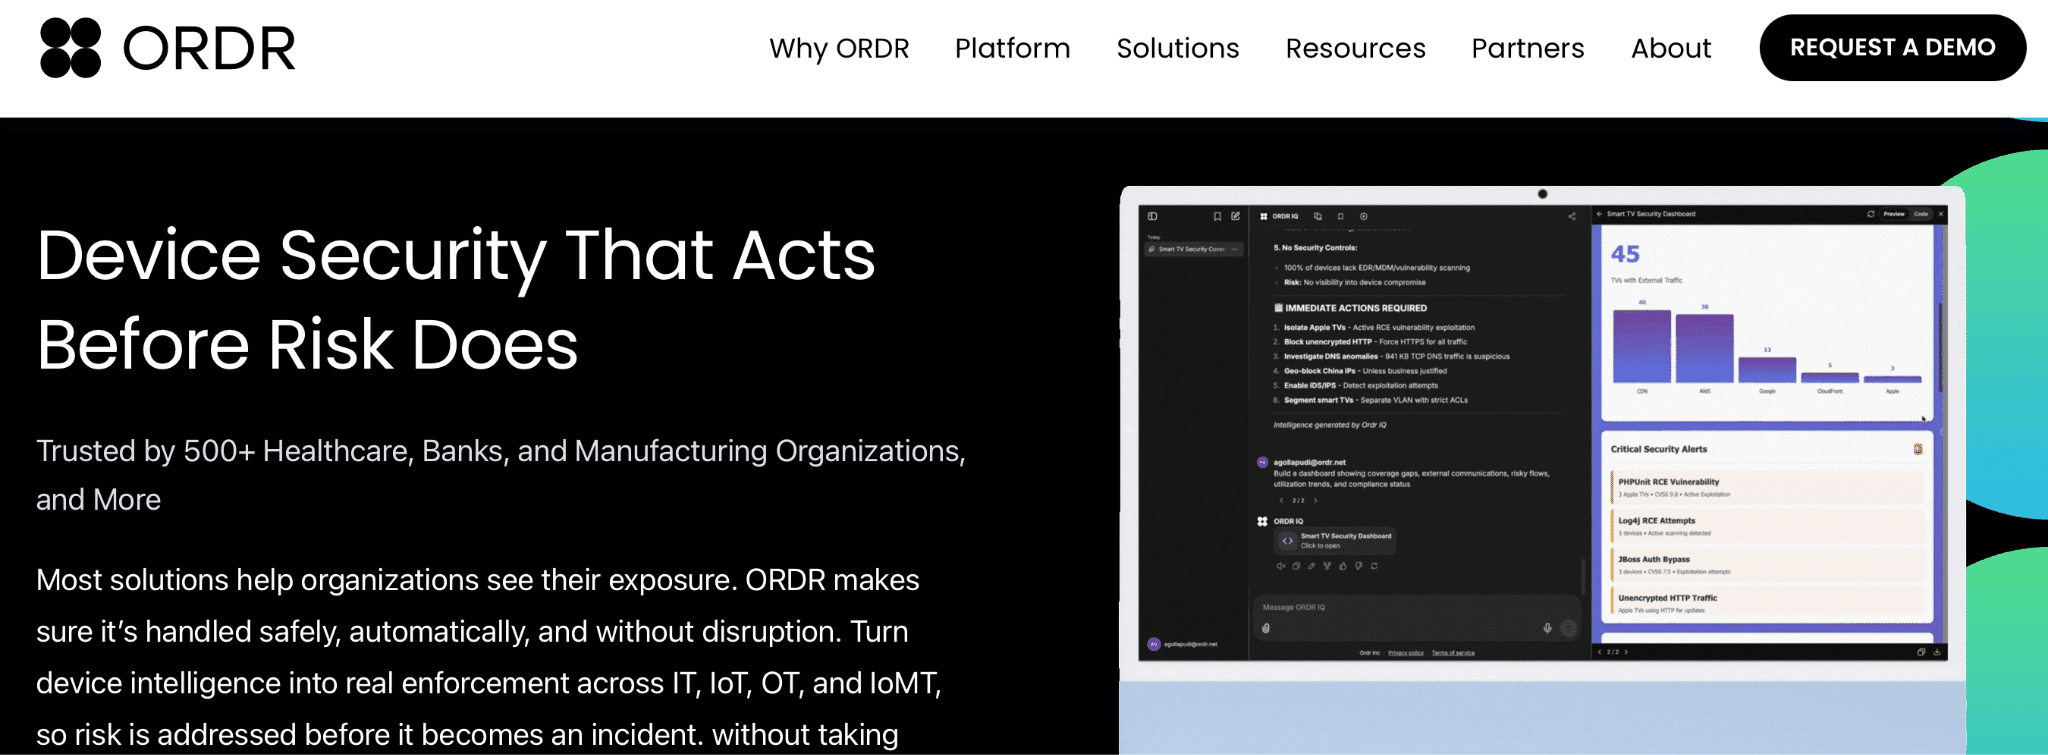
Task: Select the Log4j RCE Attempts alert
Action: (1767, 526)
